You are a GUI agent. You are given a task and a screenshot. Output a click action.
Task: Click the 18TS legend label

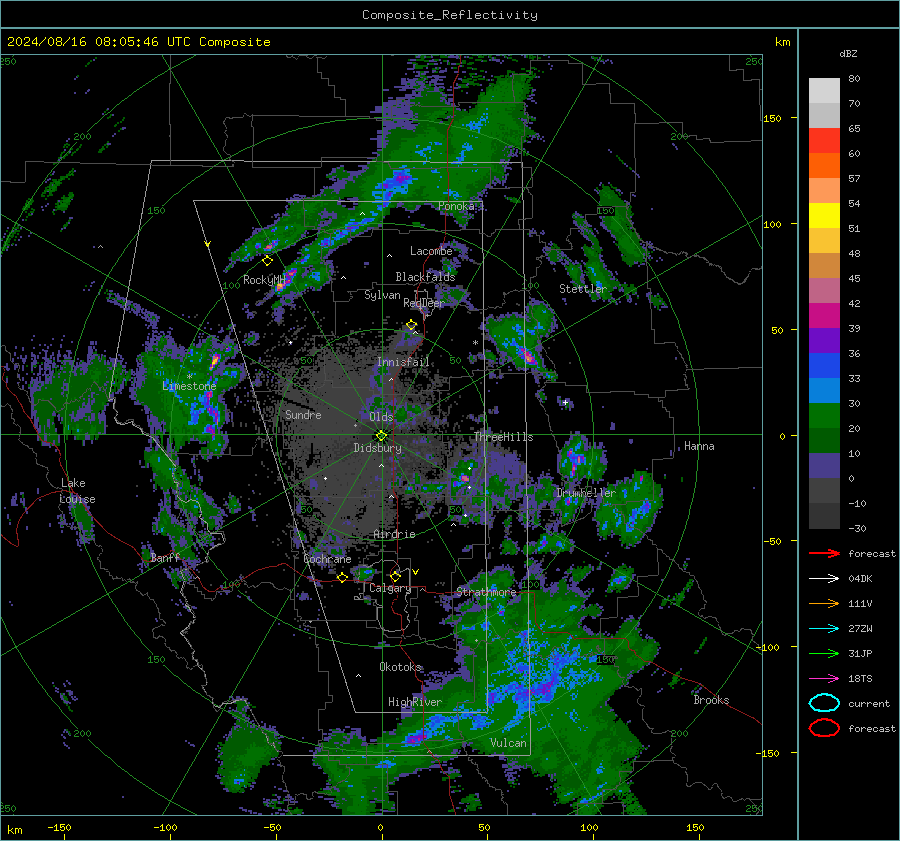(x=860, y=679)
